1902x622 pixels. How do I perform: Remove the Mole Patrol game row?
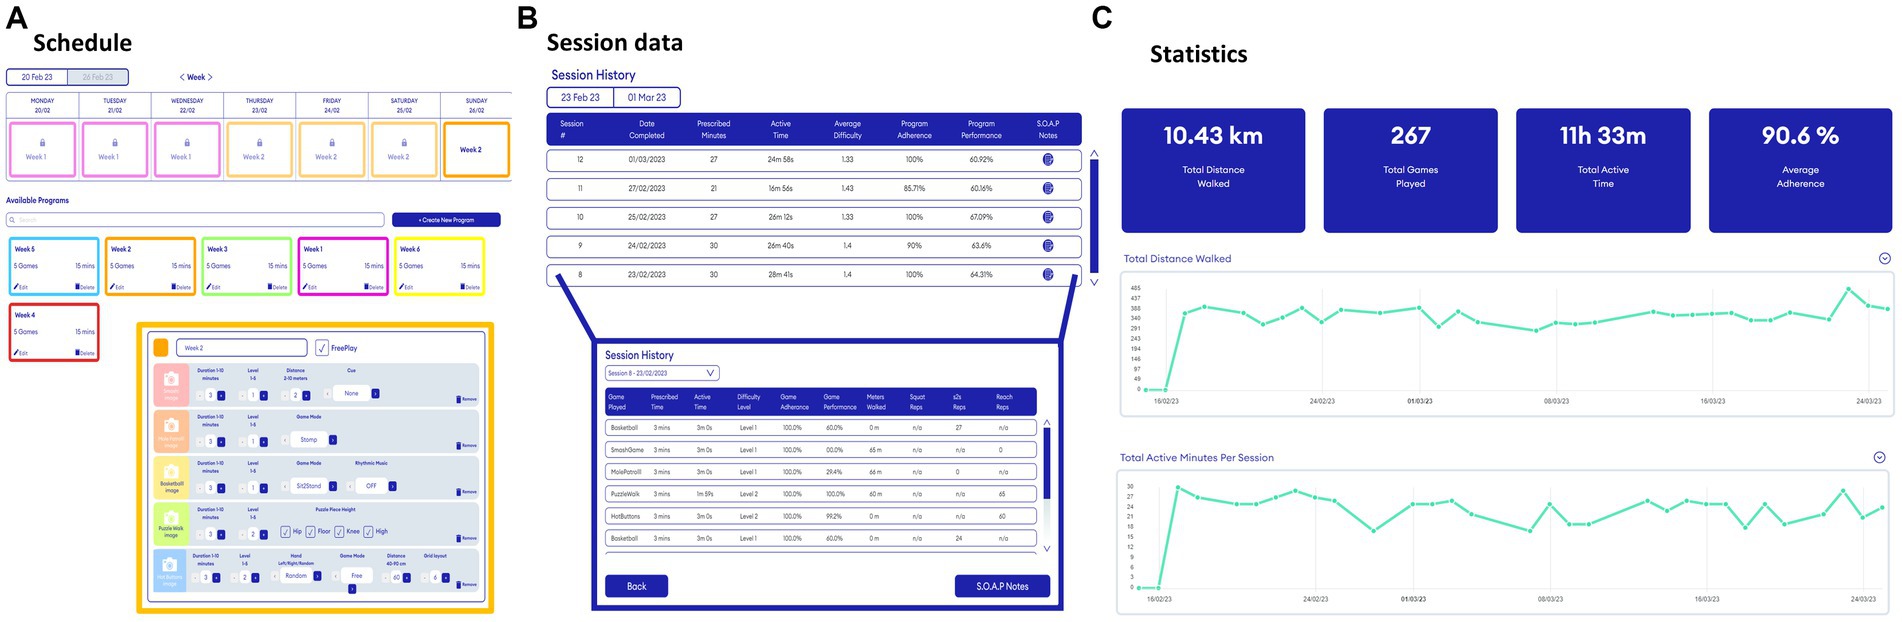[467, 445]
